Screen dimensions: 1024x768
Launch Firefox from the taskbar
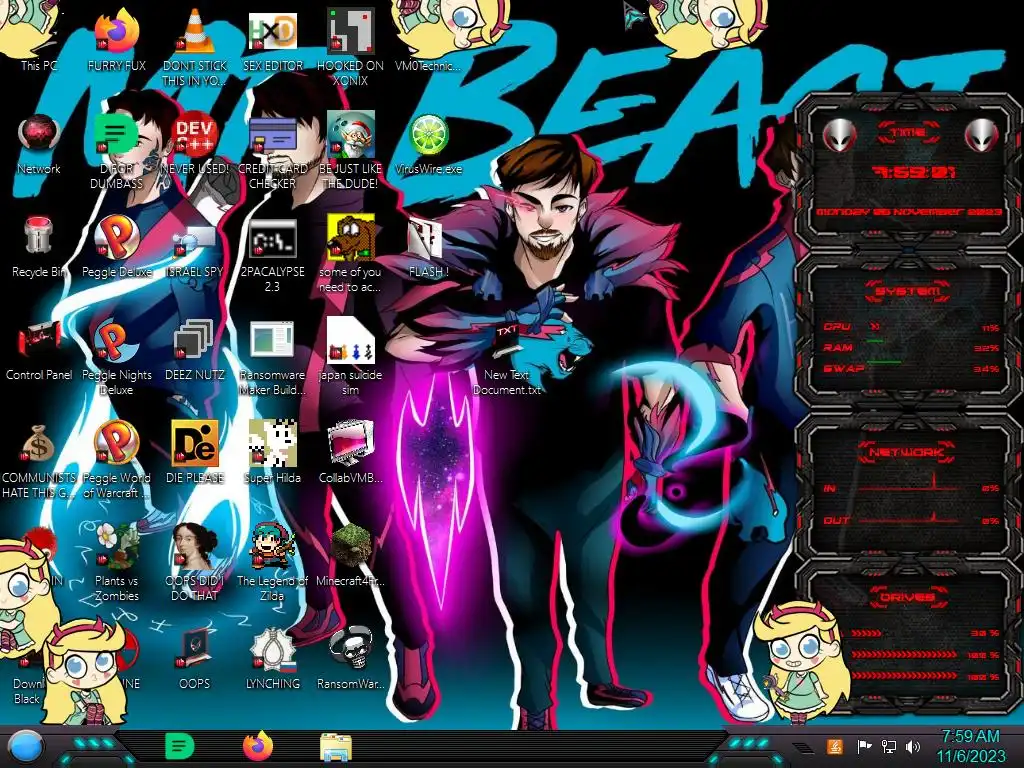pos(258,746)
